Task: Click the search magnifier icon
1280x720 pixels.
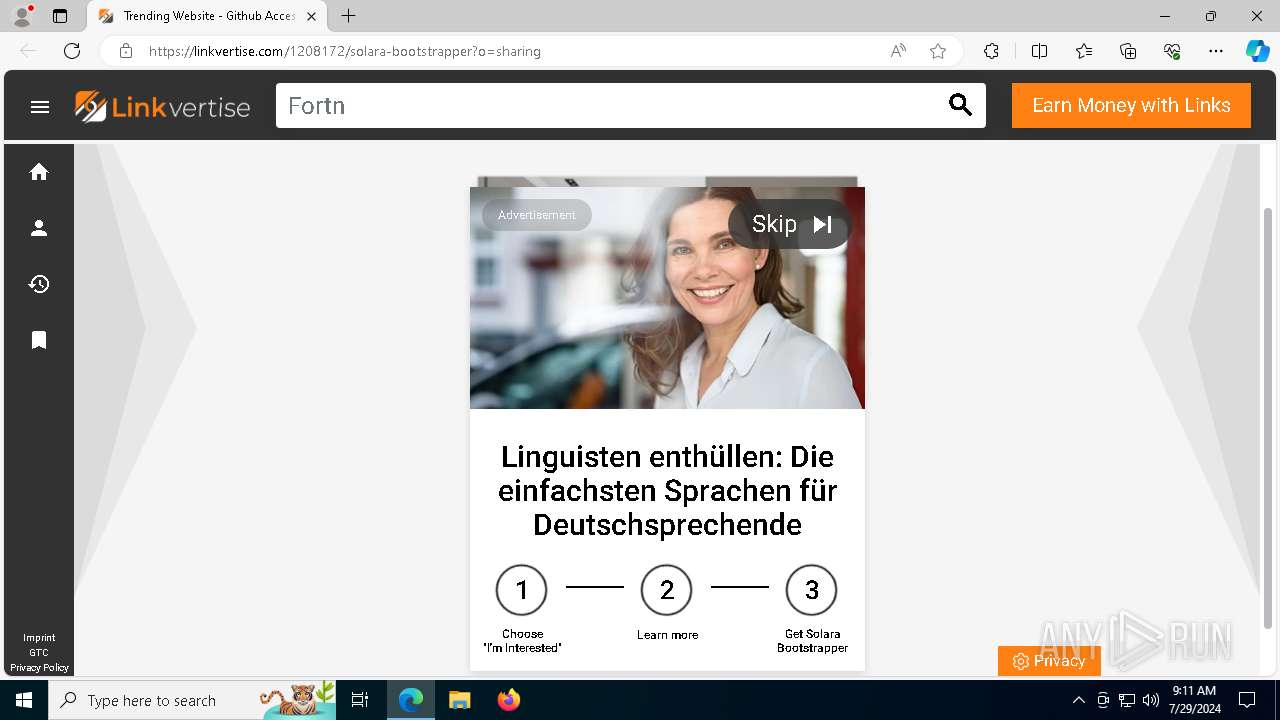Action: [960, 105]
